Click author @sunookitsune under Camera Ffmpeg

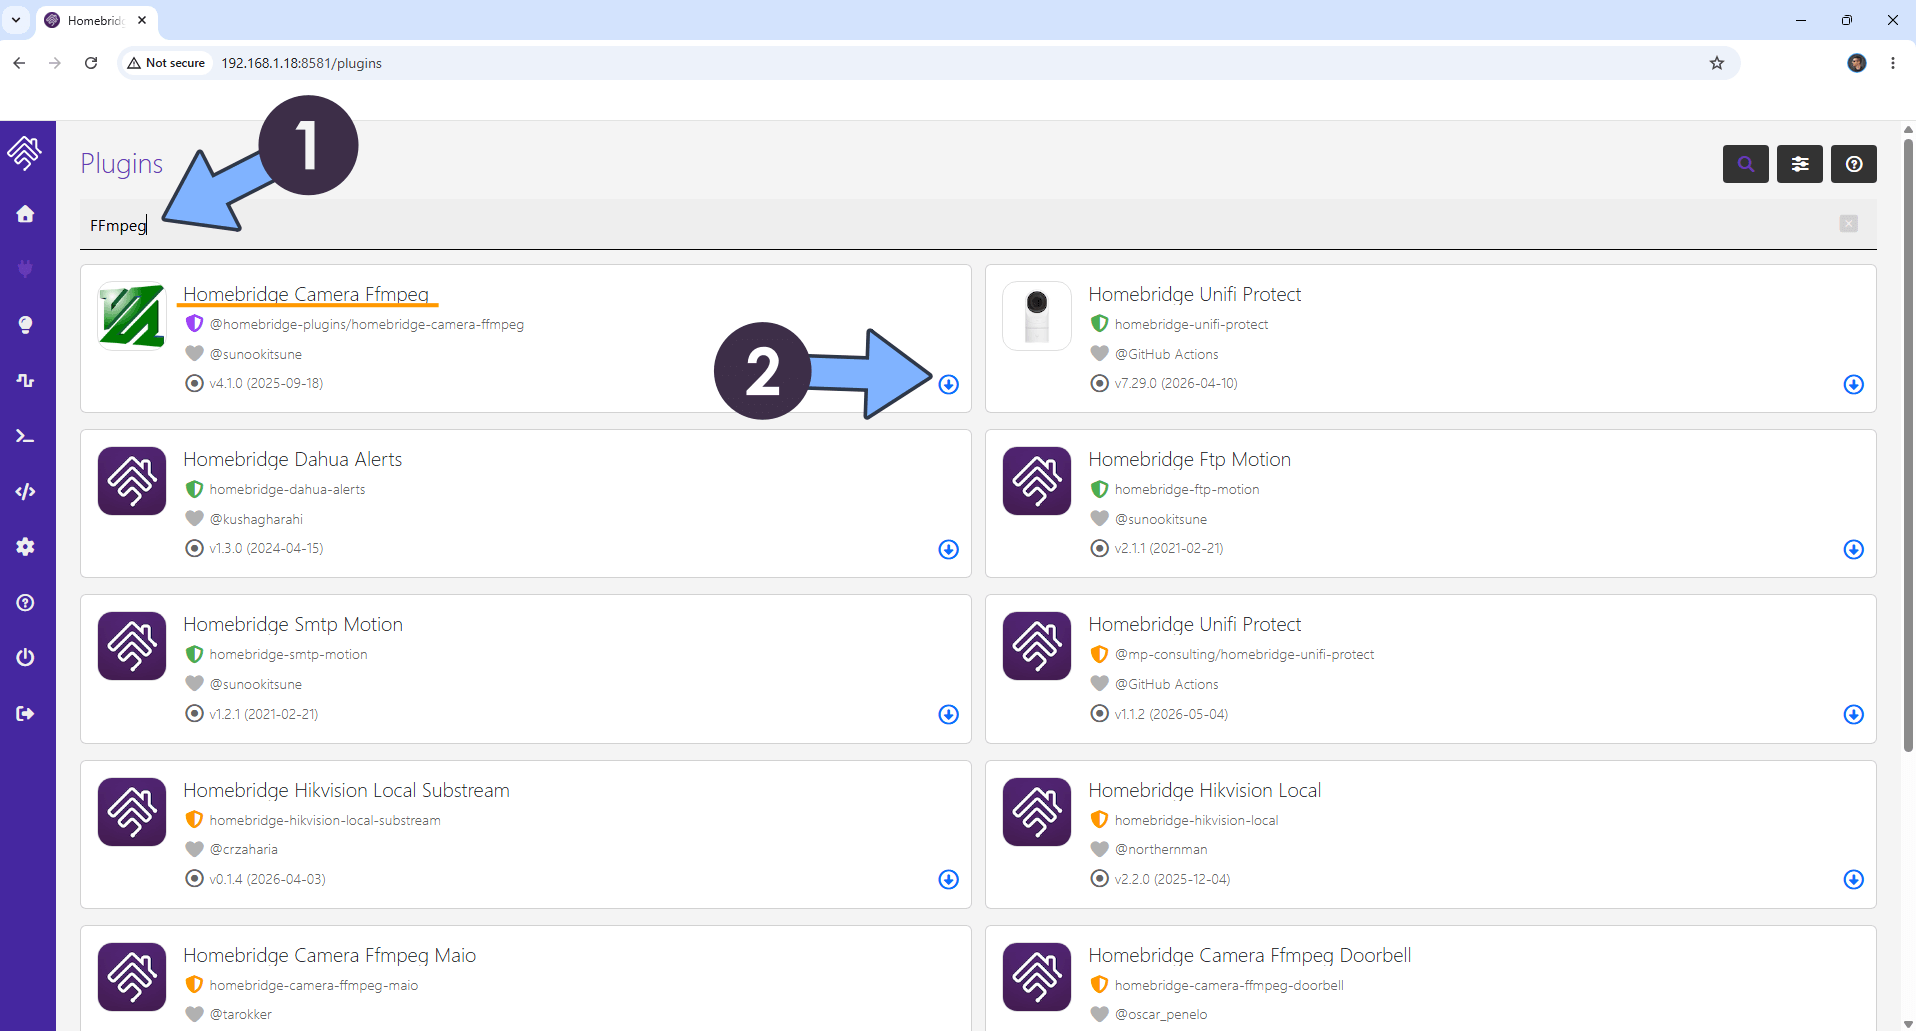[x=256, y=354]
